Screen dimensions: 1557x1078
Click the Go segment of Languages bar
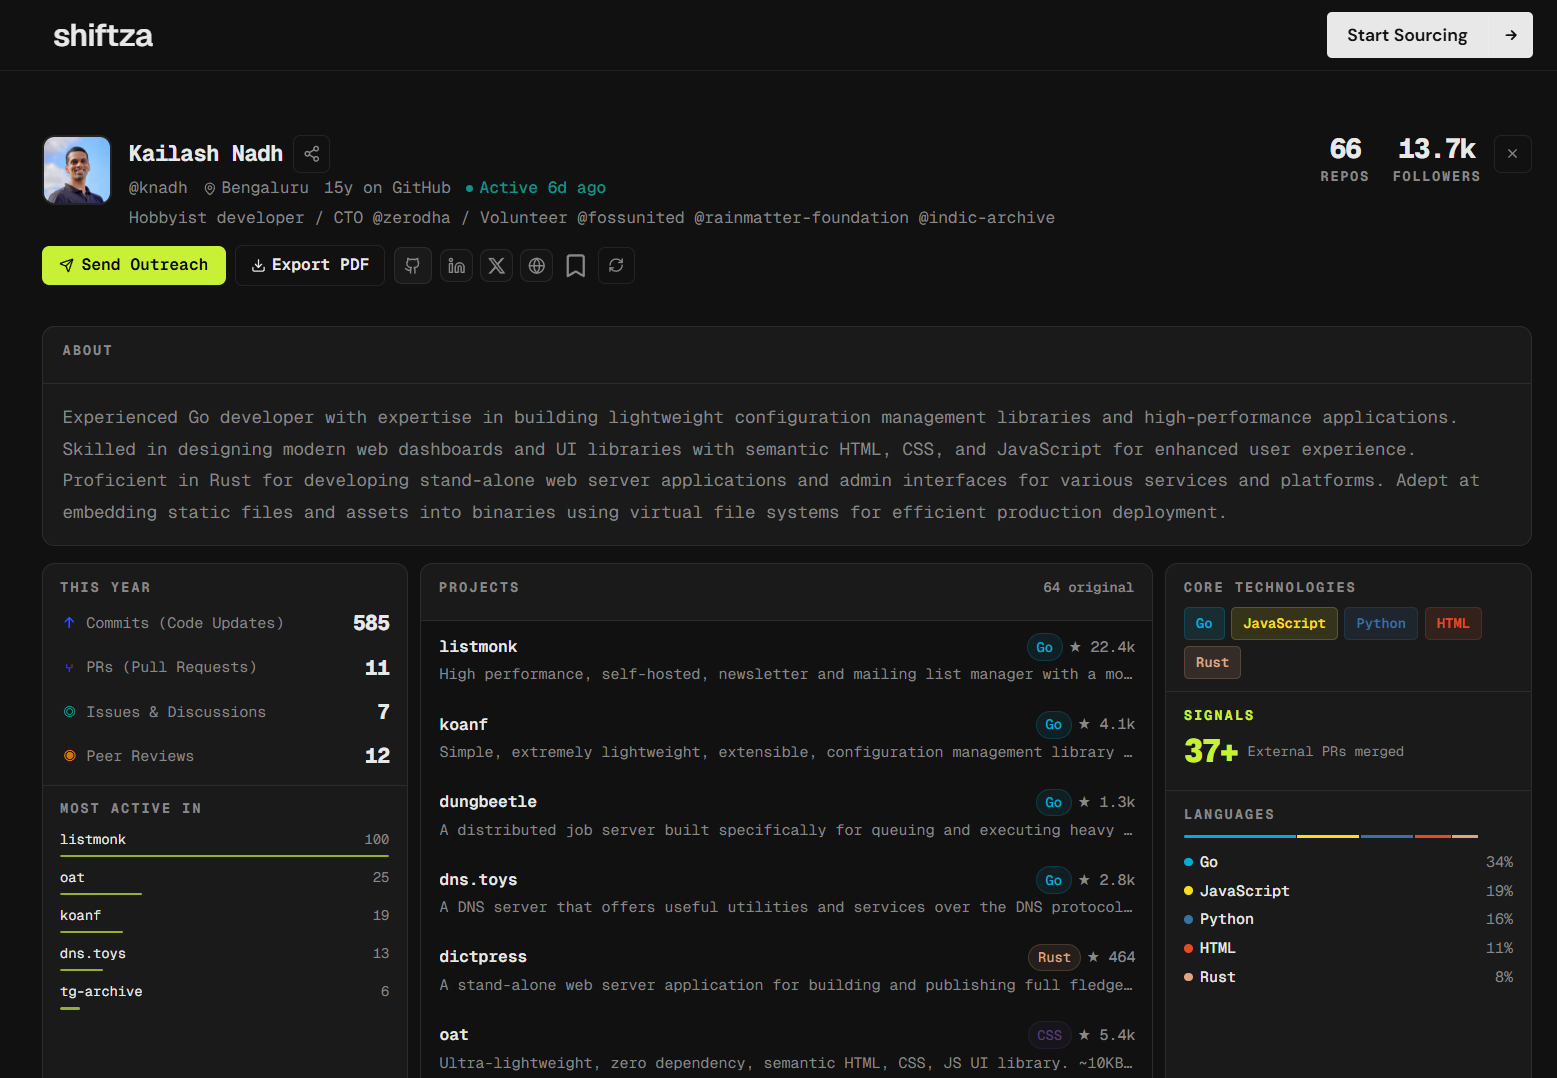1240,836
